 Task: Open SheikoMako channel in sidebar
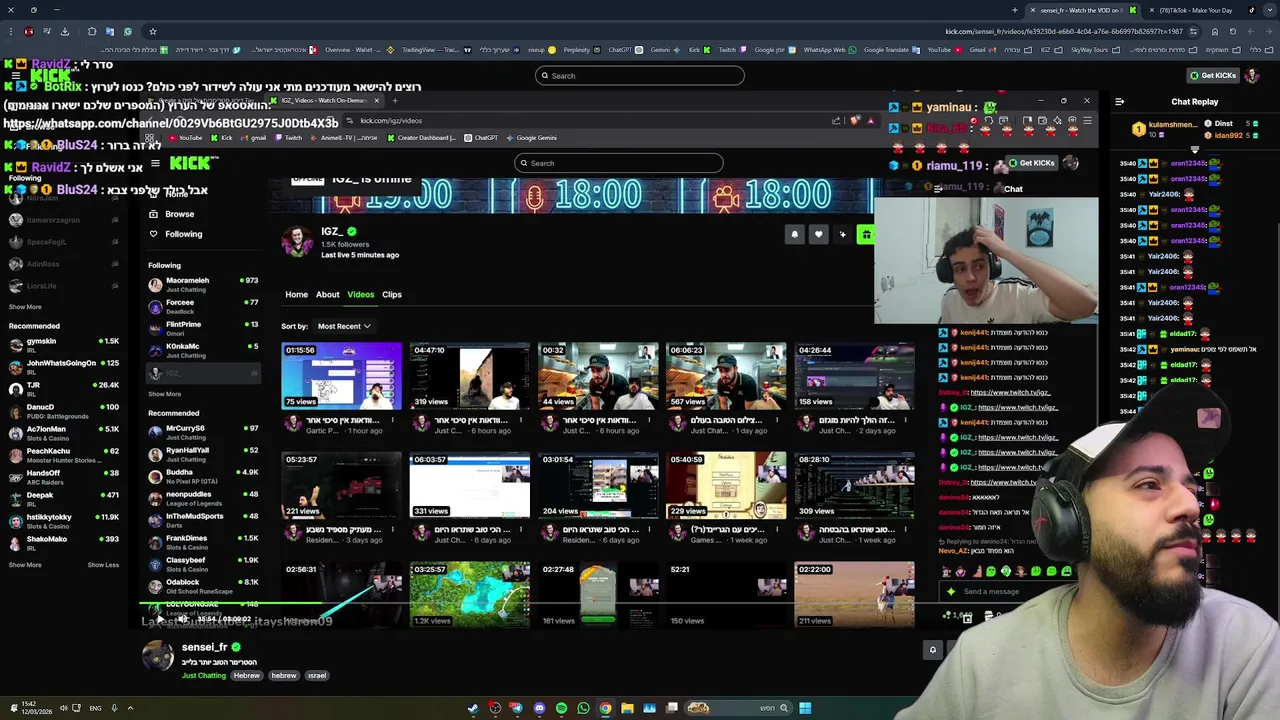pyautogui.click(x=63, y=544)
